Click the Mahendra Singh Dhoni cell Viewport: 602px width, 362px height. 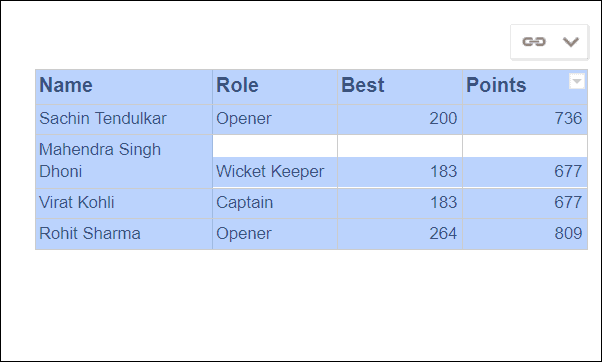pyautogui.click(x=124, y=161)
